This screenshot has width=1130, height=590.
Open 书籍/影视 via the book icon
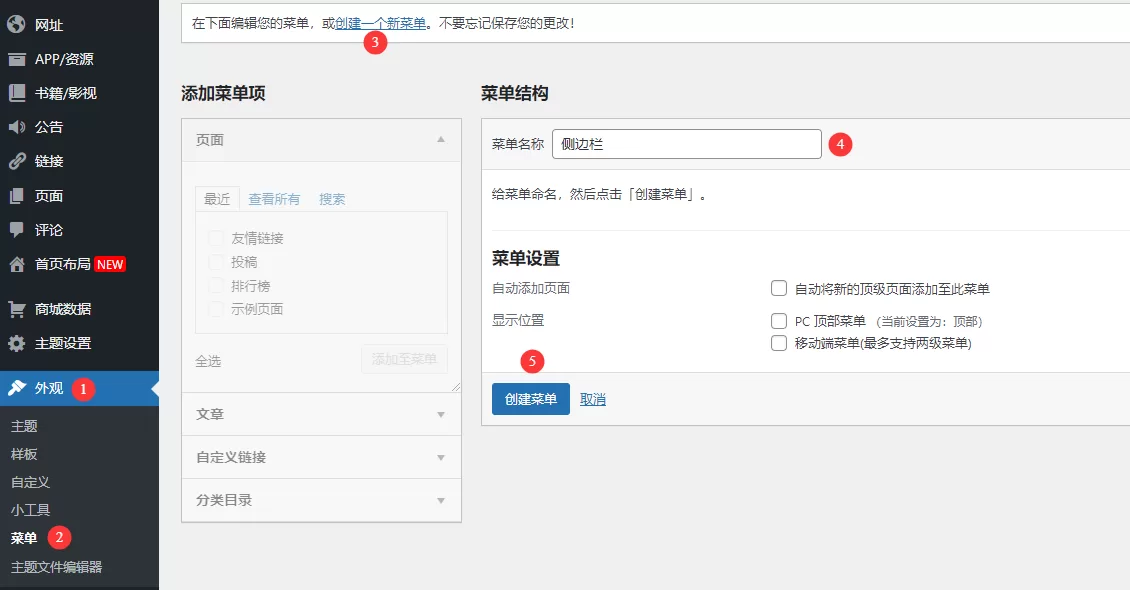(x=14, y=92)
